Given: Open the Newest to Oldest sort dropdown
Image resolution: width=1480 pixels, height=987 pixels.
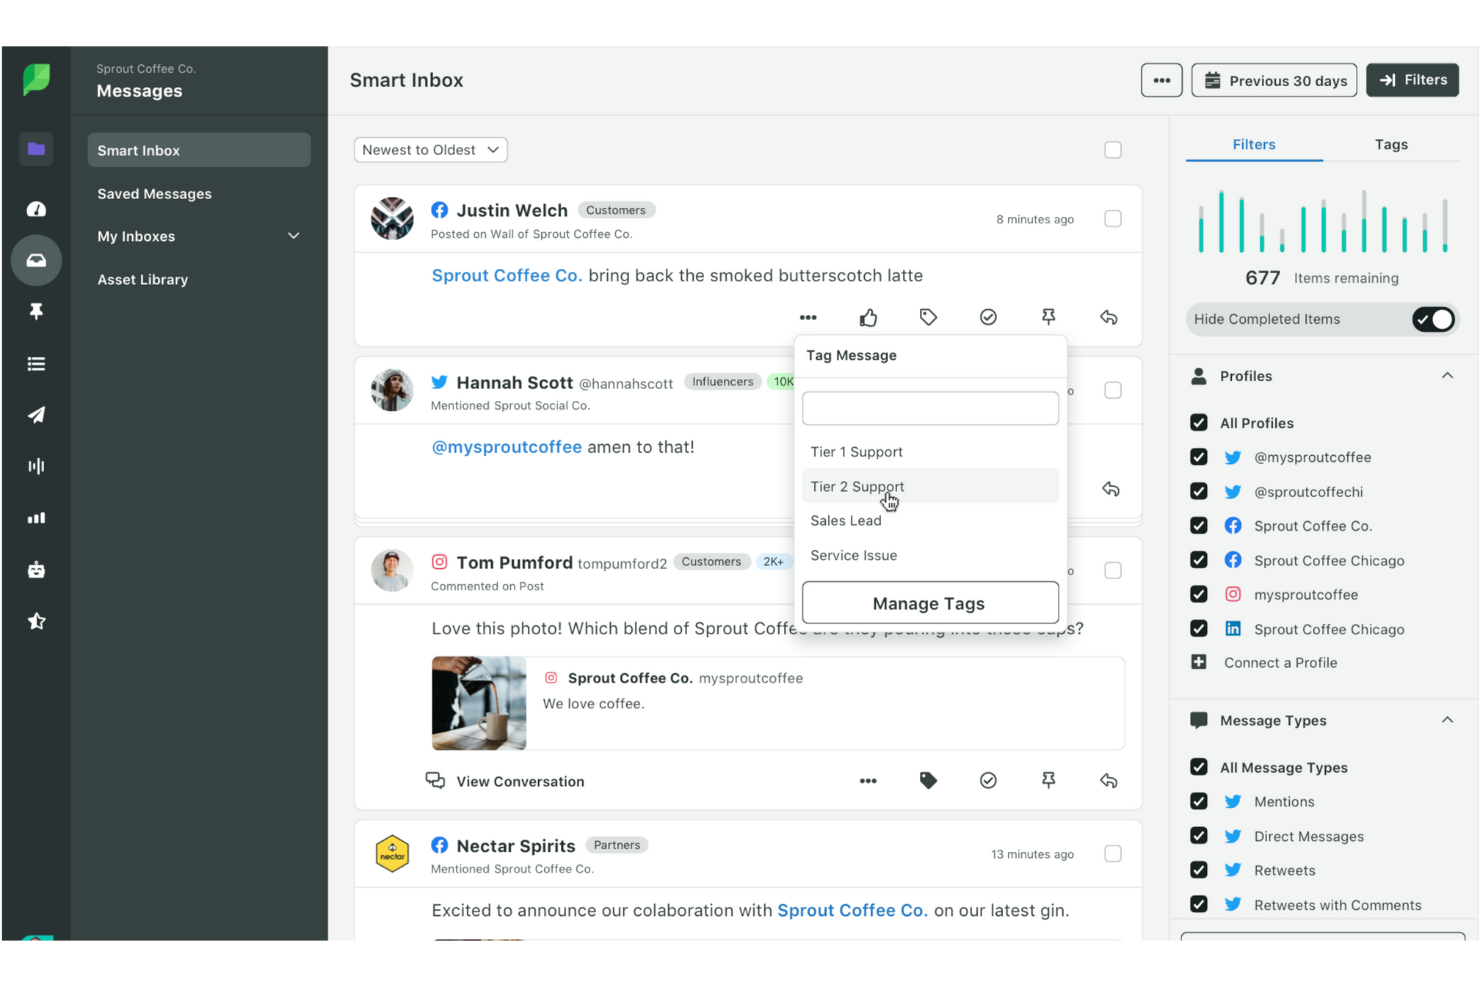Looking at the screenshot, I should 430,149.
